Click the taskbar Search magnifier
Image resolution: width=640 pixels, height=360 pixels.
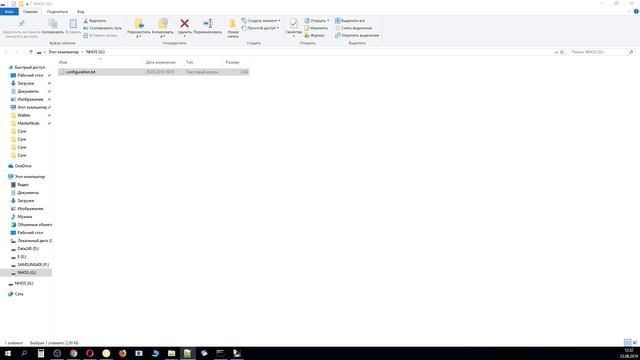pyautogui.click(x=24, y=353)
